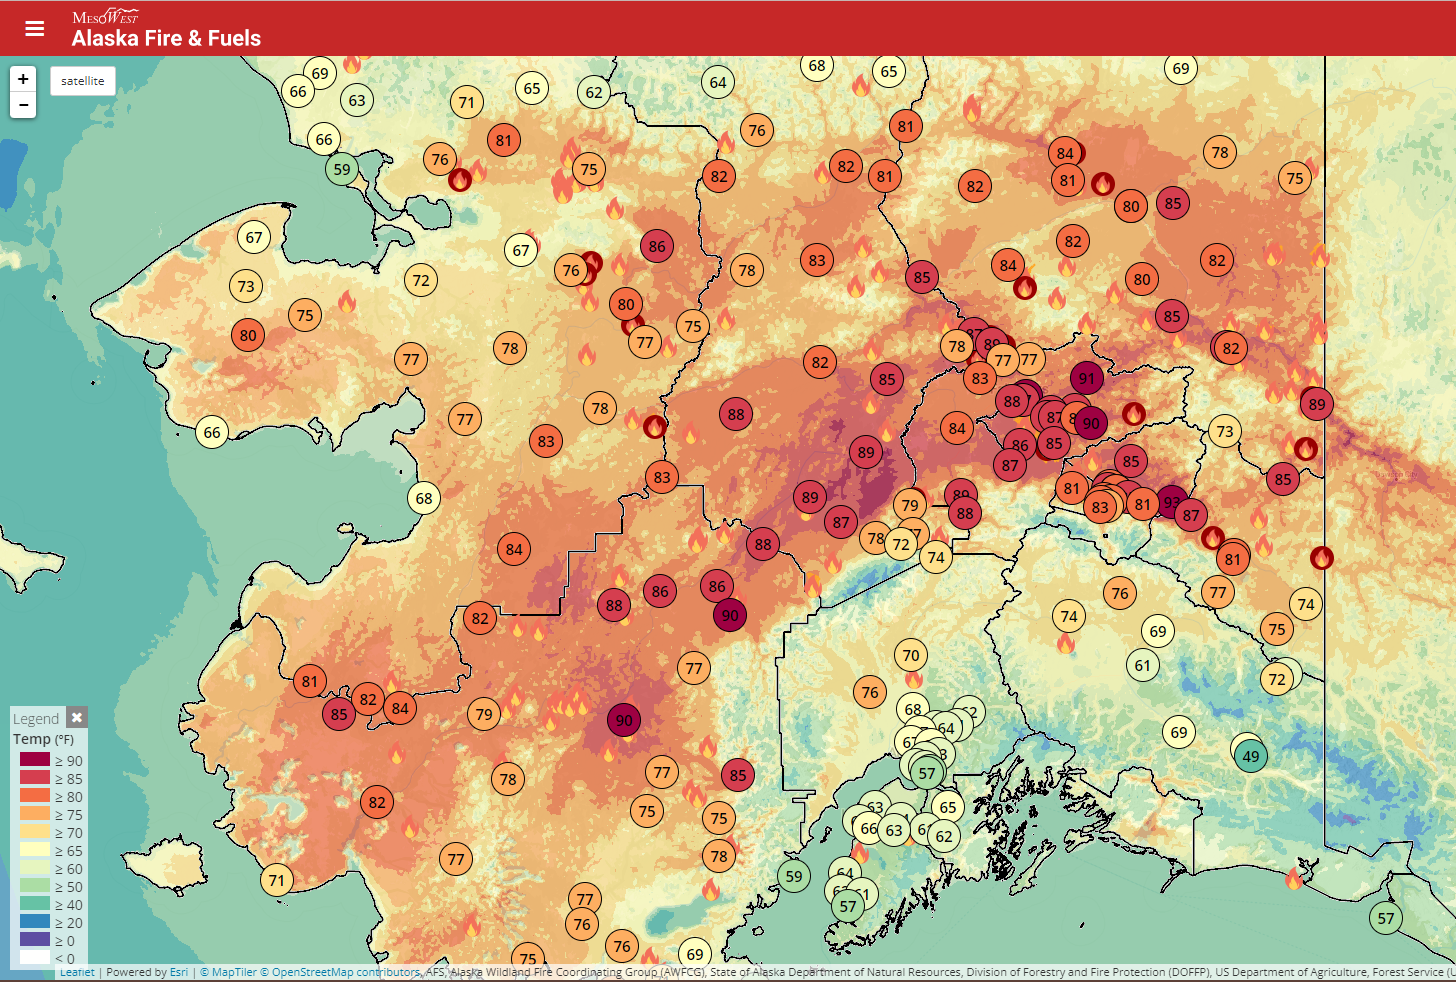
Task: Zoom in using the map plus icon
Action: coord(23,78)
